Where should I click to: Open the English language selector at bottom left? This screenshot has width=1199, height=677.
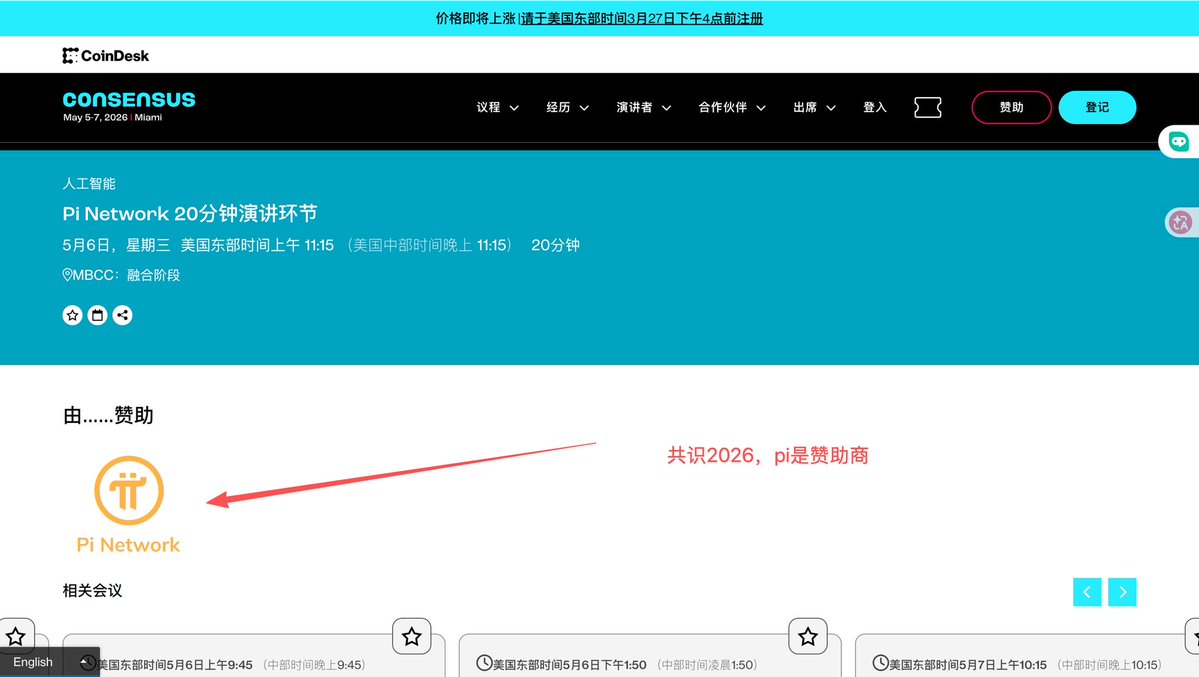pyautogui.click(x=32, y=662)
